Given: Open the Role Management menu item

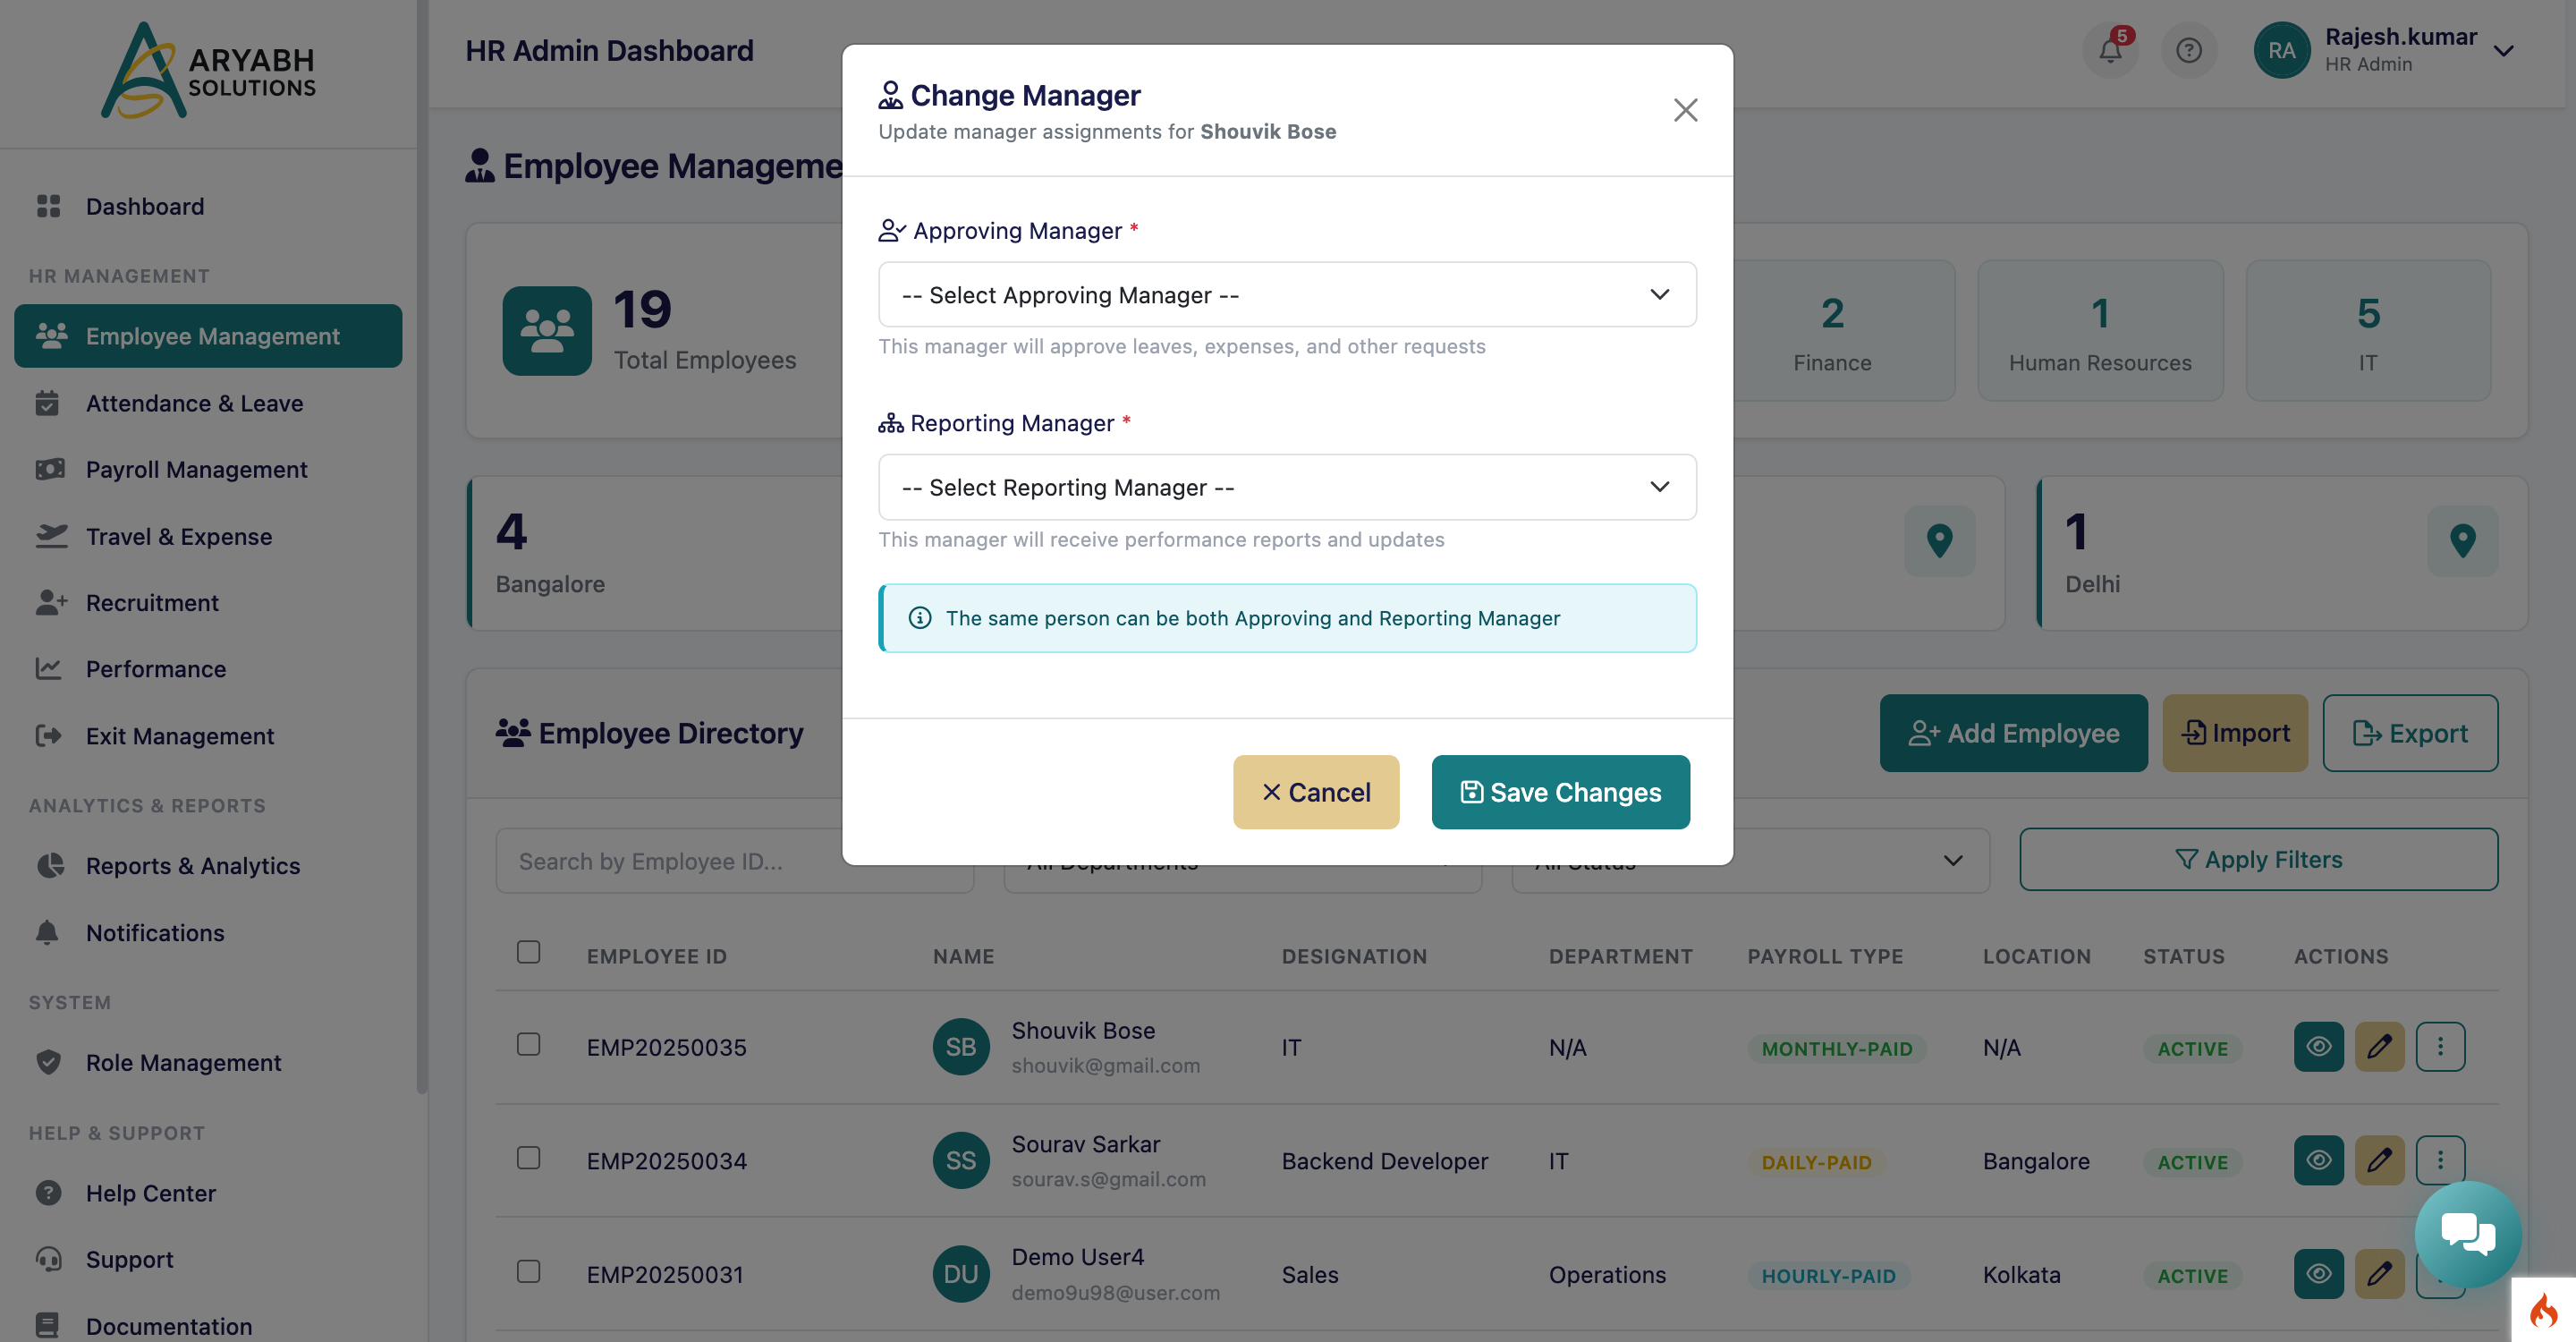Looking at the screenshot, I should click(183, 1062).
